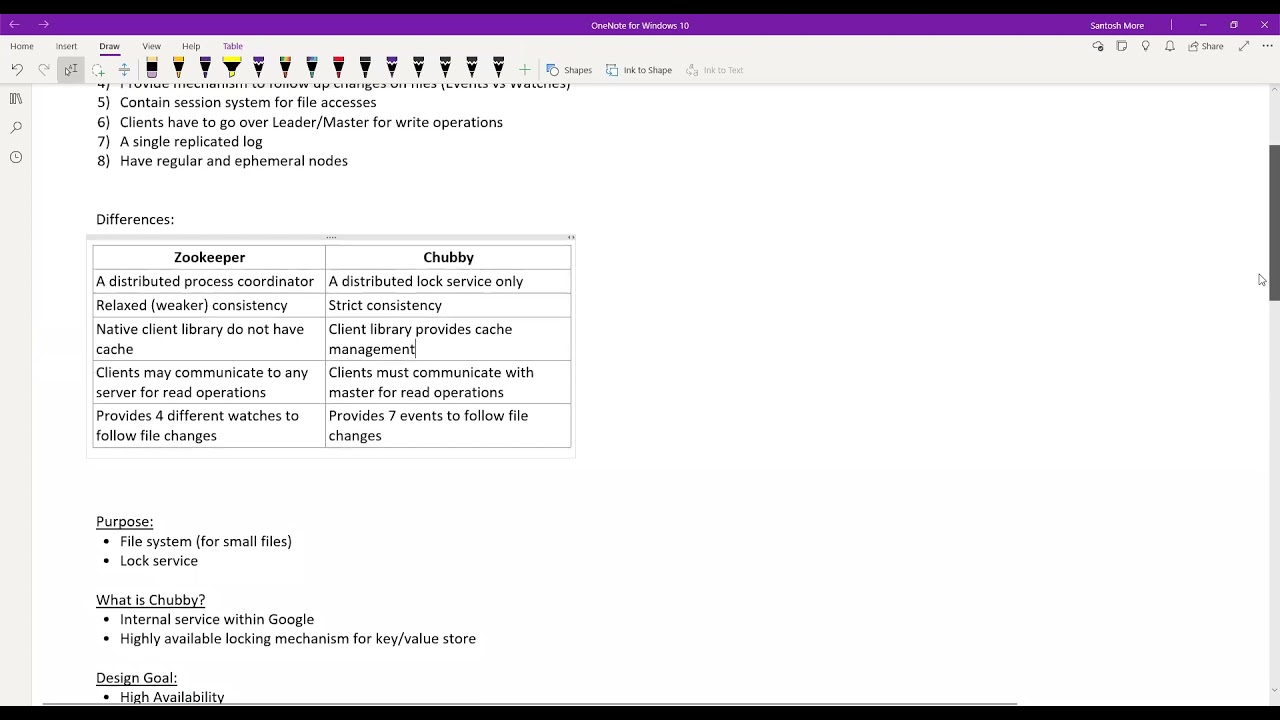1280x720 pixels.
Task: Click the scroll down arrow
Action: [x=1274, y=690]
